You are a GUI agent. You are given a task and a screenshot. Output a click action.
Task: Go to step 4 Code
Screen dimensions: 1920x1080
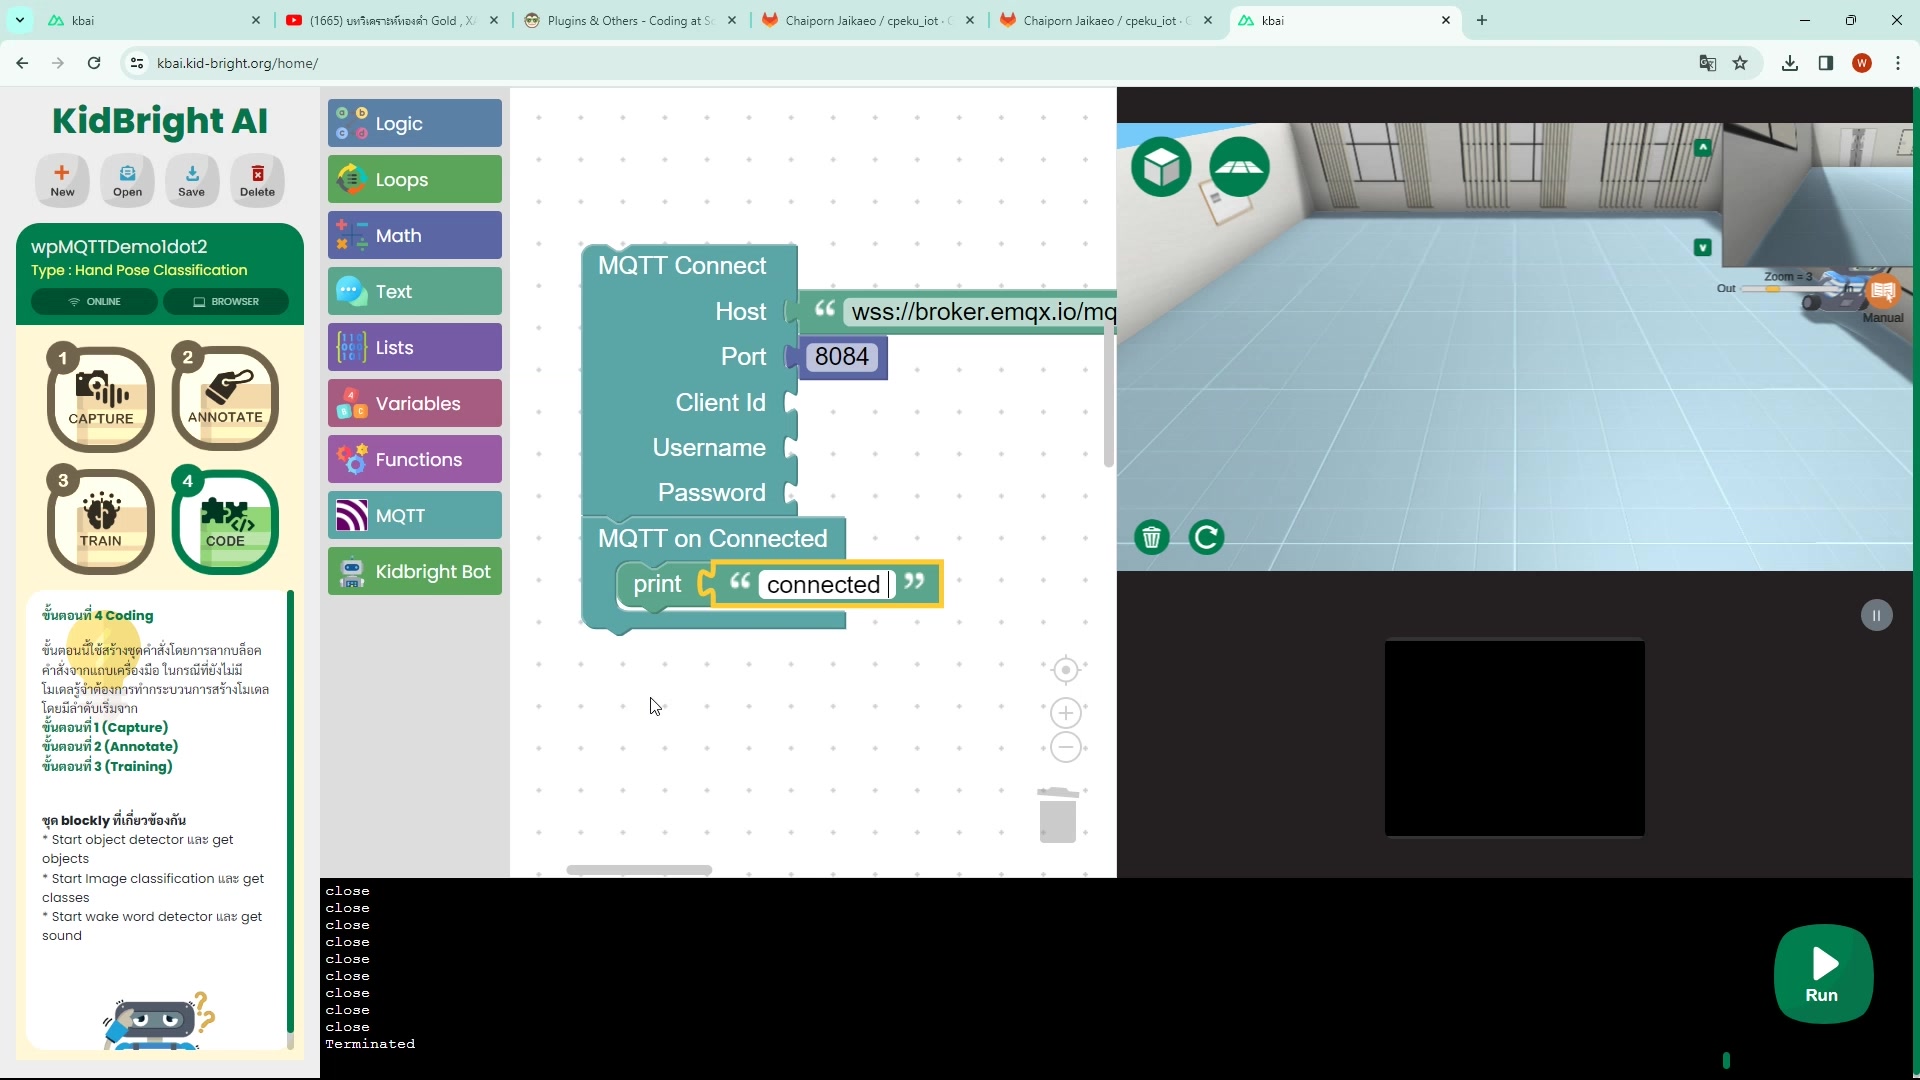point(225,521)
